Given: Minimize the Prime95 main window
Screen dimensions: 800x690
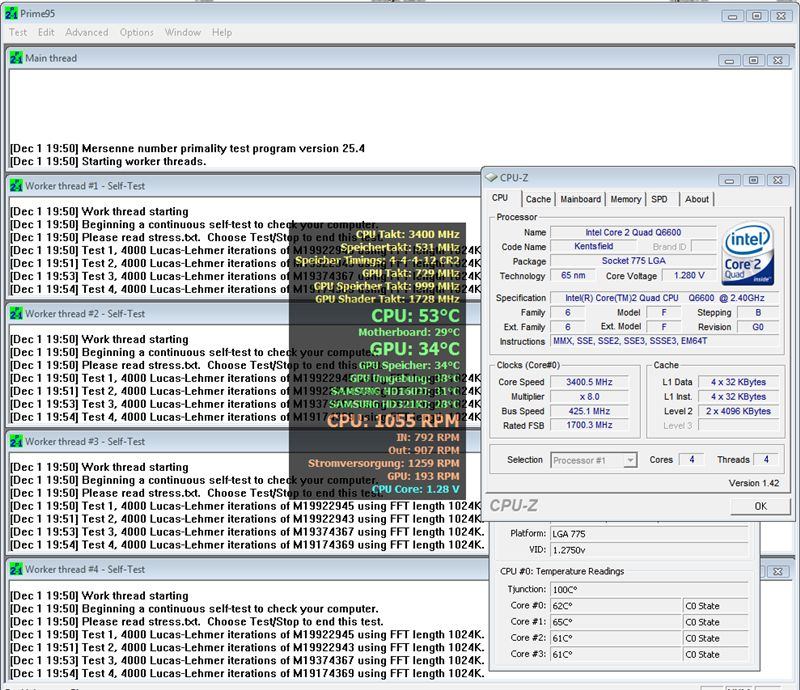Looking at the screenshot, I should tap(732, 16).
